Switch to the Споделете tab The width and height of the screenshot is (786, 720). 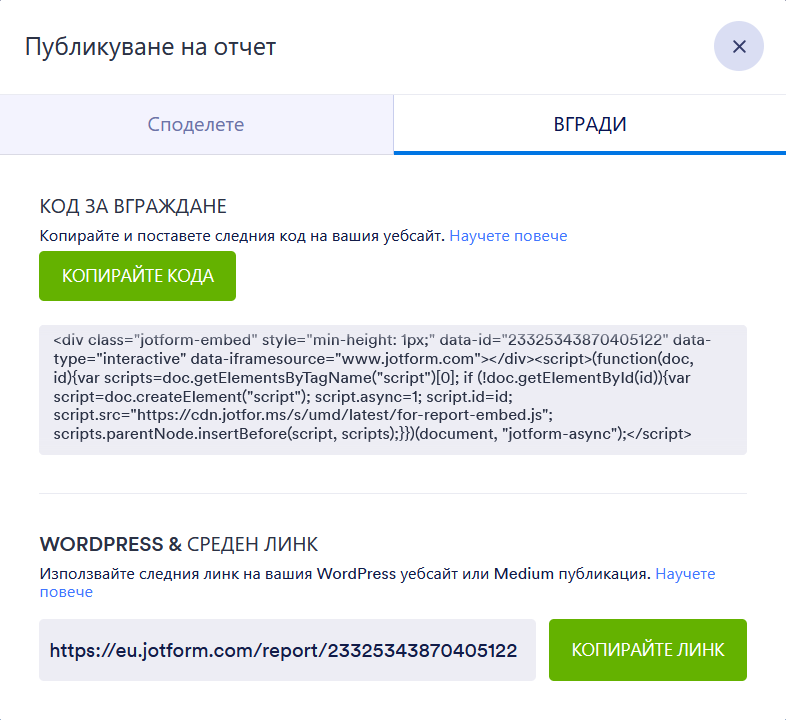(196, 124)
